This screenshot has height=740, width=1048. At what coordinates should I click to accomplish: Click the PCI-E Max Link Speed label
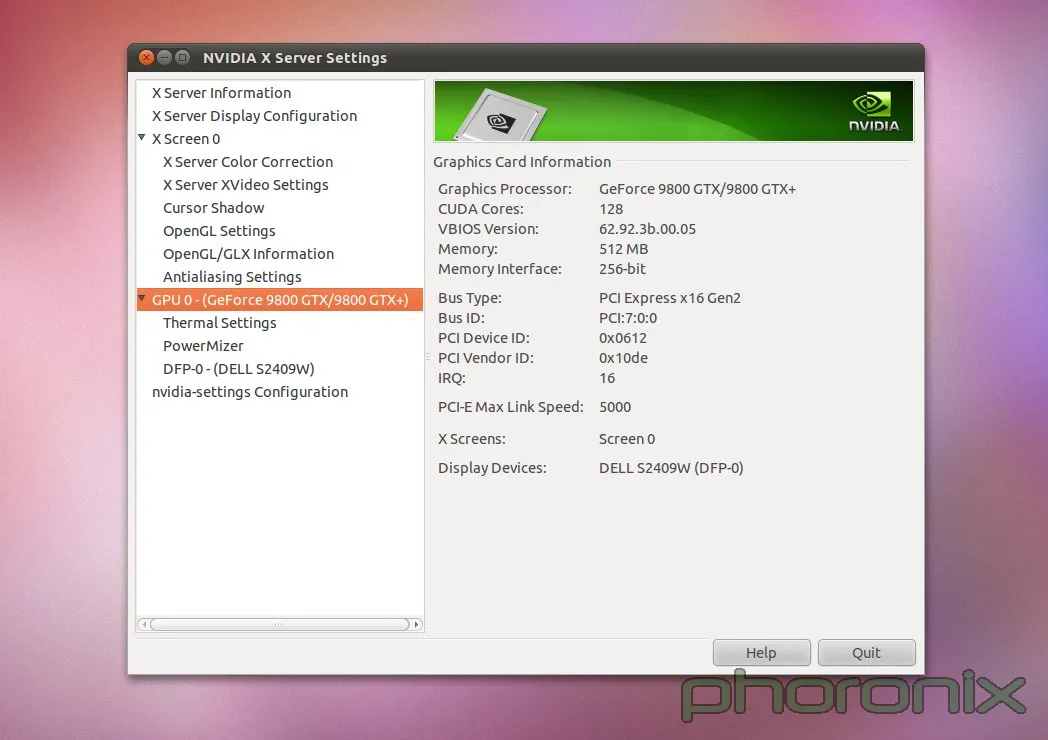point(511,407)
